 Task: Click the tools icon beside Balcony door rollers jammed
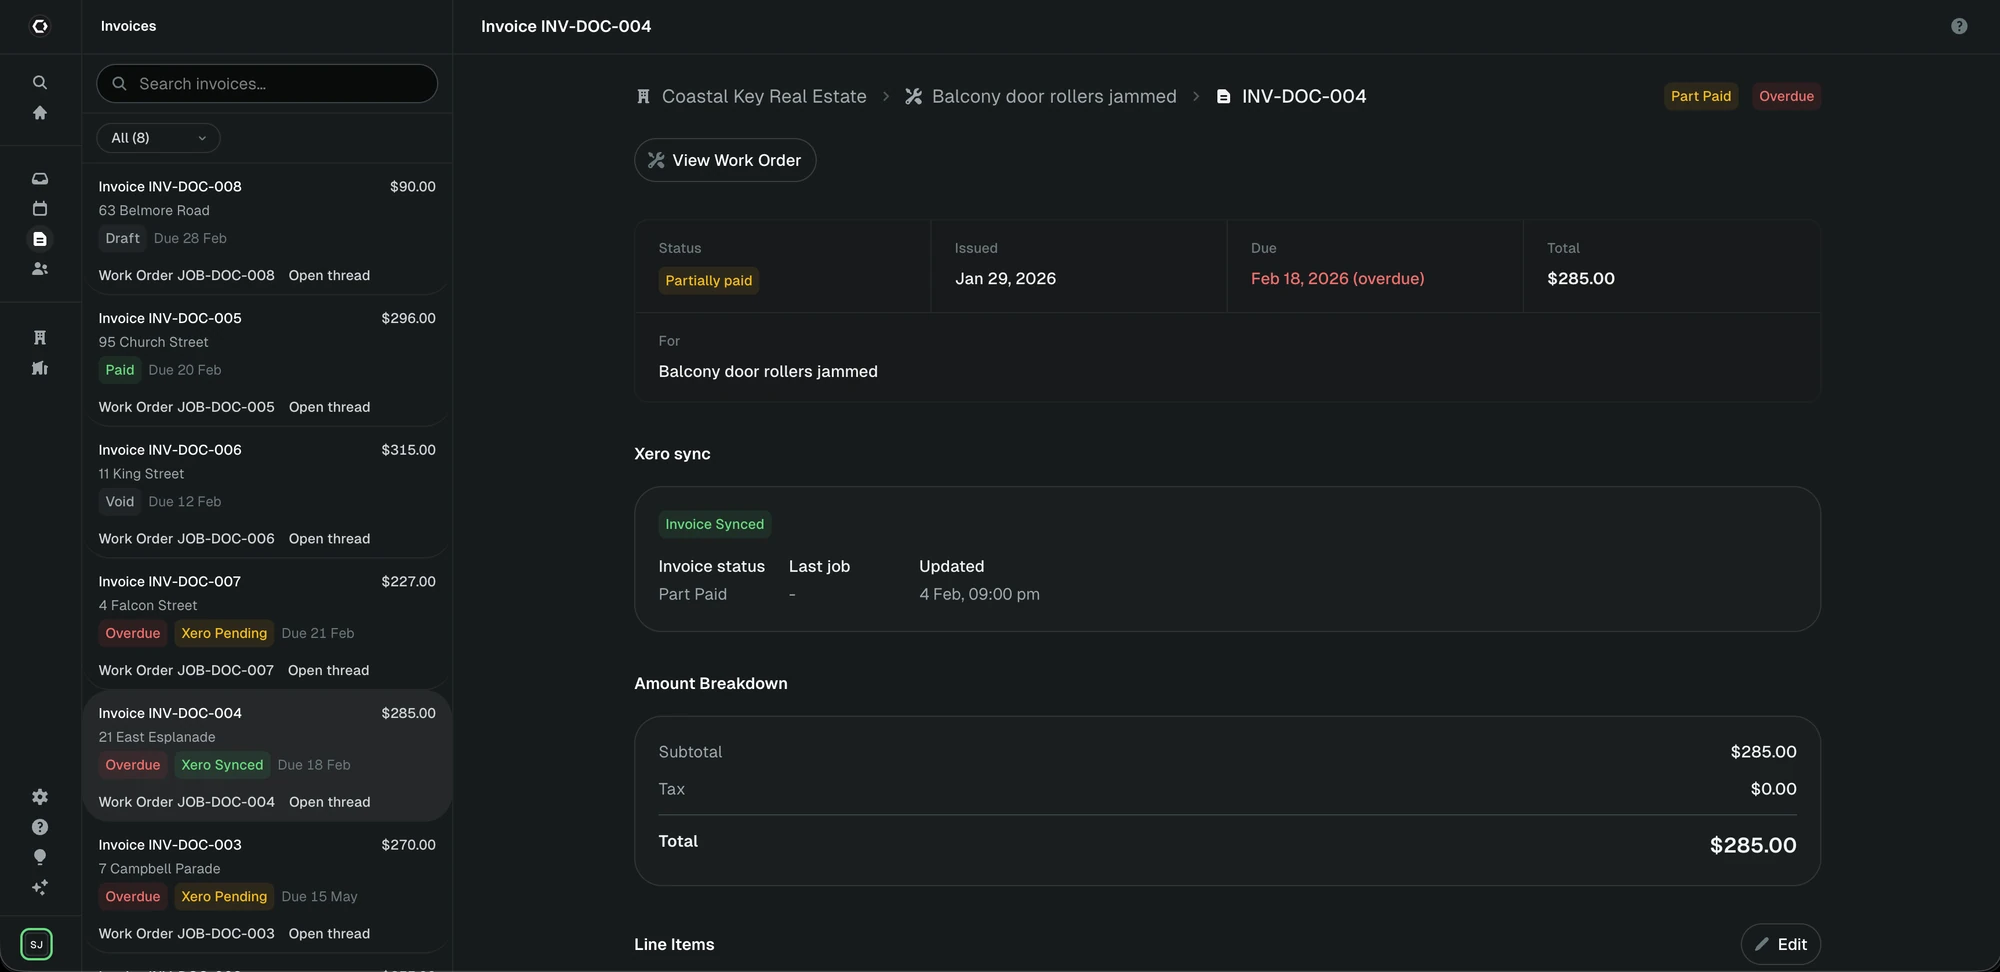pos(913,96)
